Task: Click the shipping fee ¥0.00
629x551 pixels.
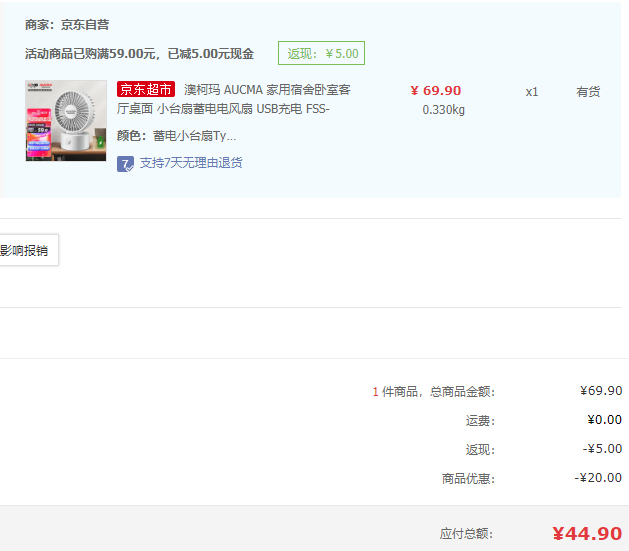Action: 605,420
